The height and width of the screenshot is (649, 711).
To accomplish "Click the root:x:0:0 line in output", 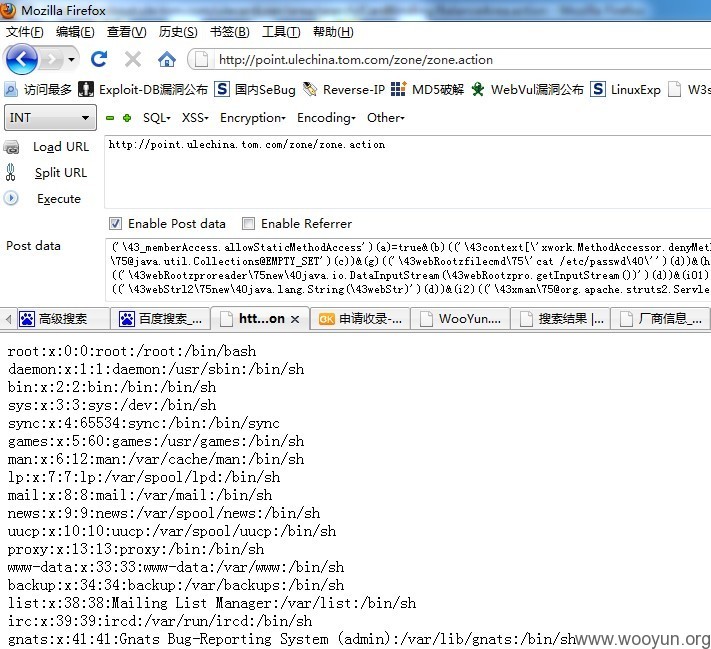I will click(132, 351).
